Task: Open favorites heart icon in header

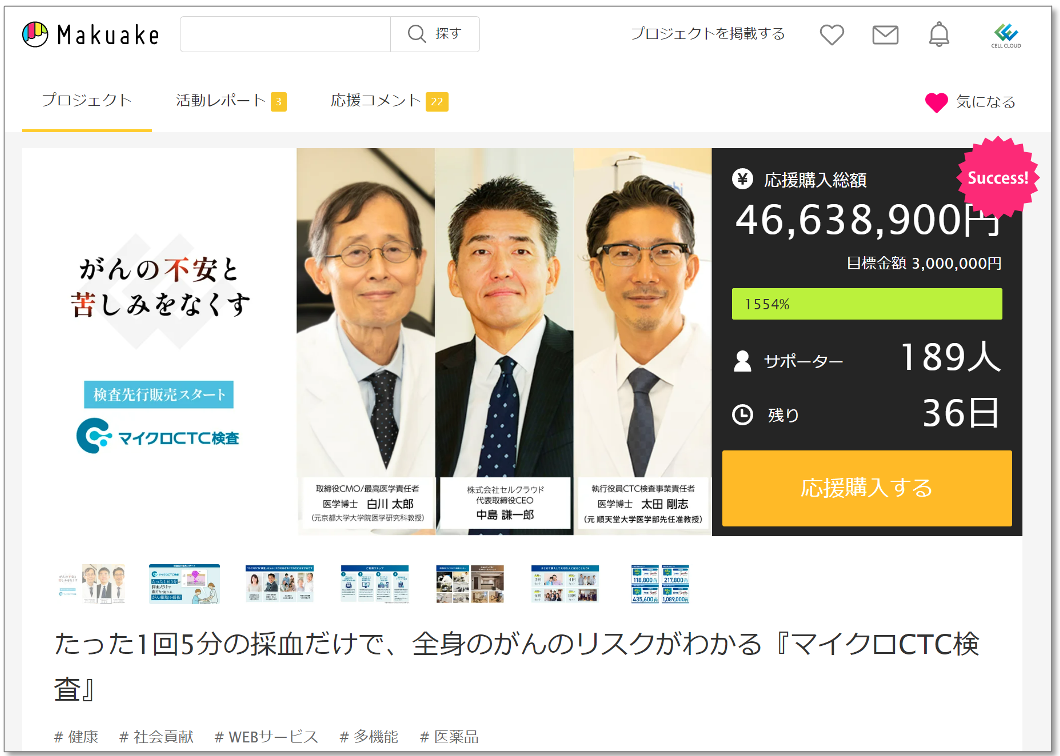Action: (x=832, y=35)
